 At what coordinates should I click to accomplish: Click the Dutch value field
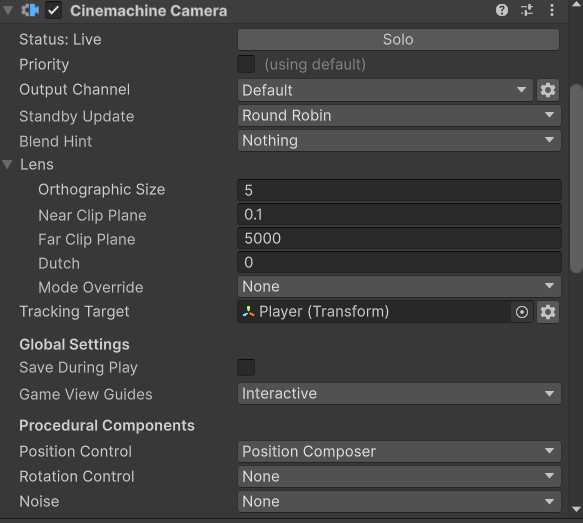[399, 262]
